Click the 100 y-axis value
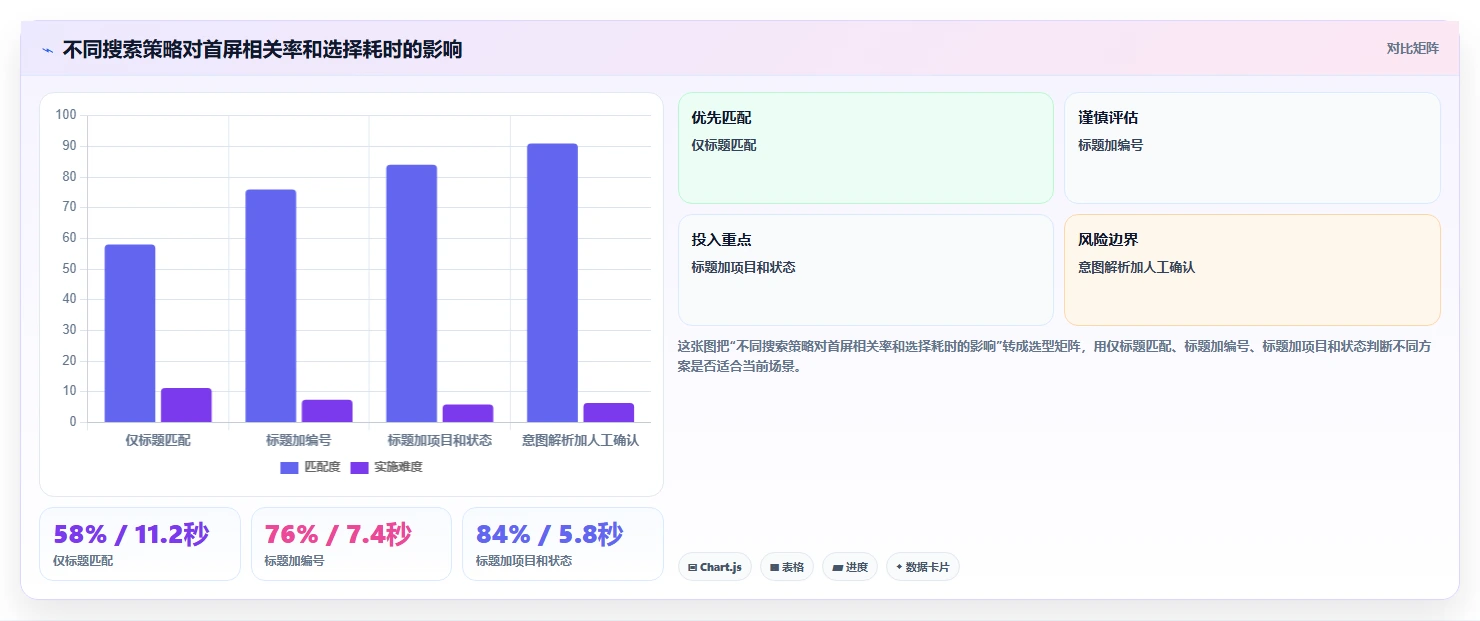Image resolution: width=1480 pixels, height=621 pixels. [66, 115]
